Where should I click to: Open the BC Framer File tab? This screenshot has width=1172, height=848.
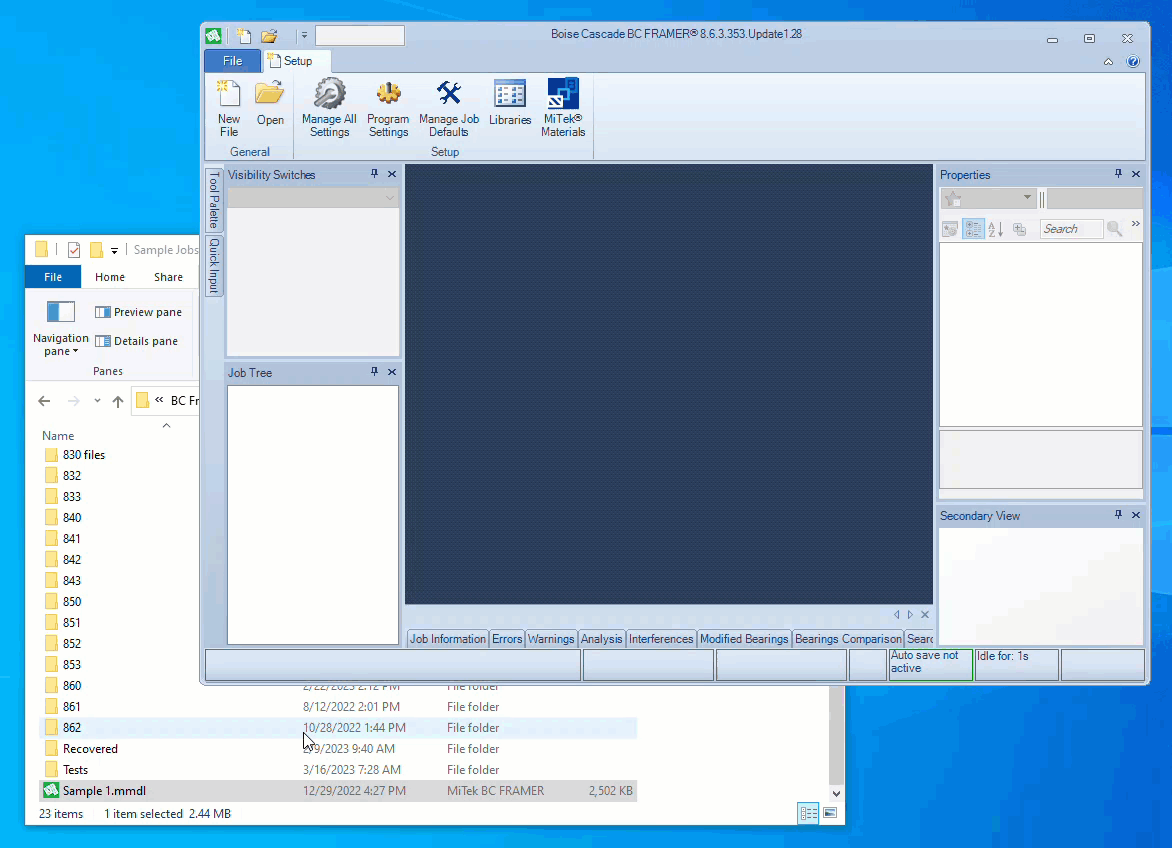point(232,61)
